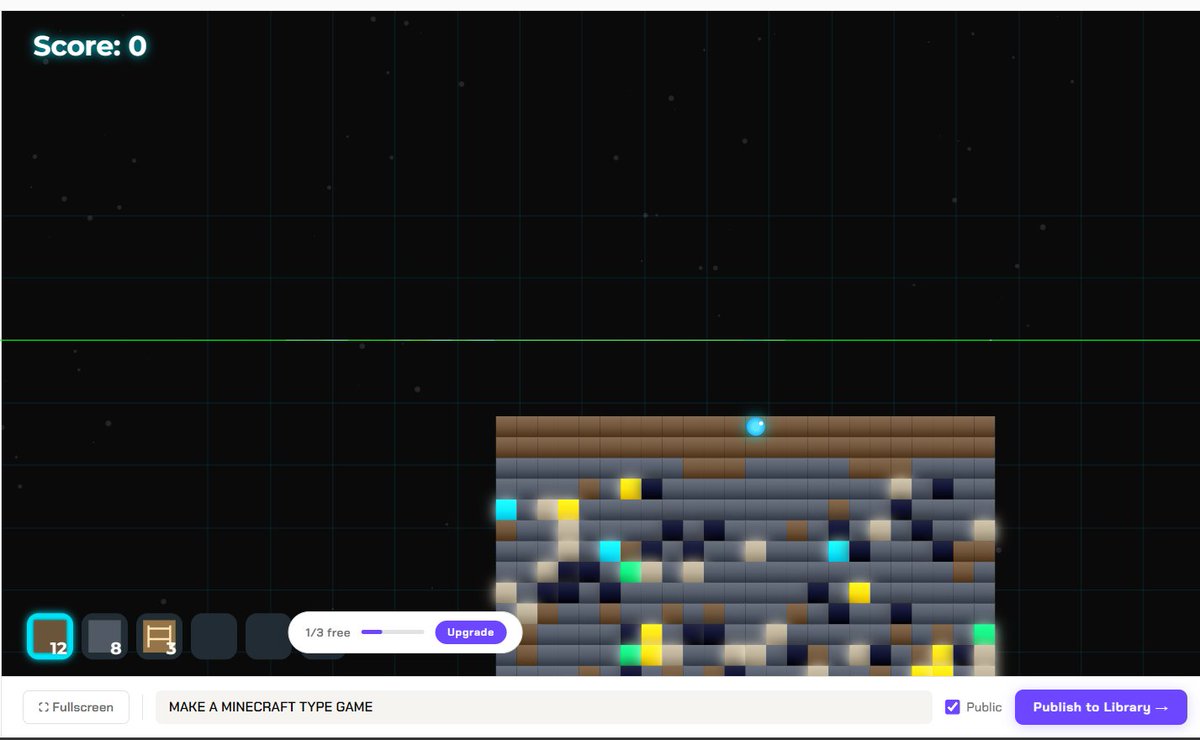Mine the green ore on terrain's right edge
This screenshot has height=740, width=1200.
(x=984, y=634)
